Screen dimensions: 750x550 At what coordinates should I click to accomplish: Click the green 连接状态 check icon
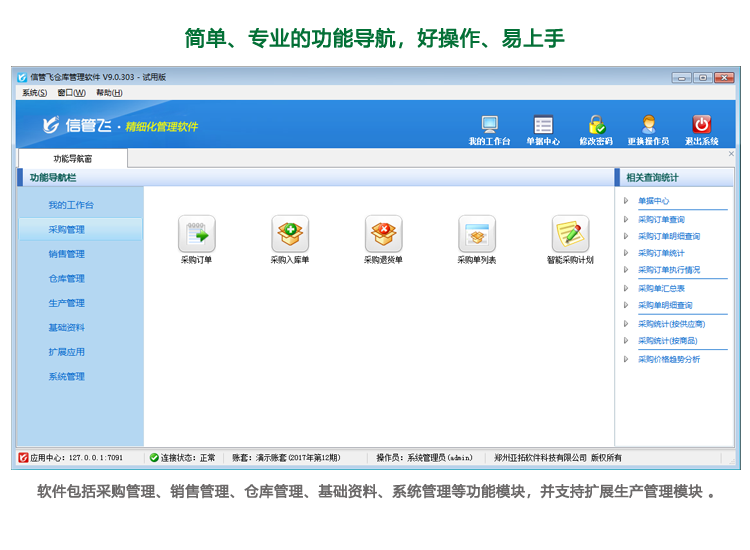point(154,458)
